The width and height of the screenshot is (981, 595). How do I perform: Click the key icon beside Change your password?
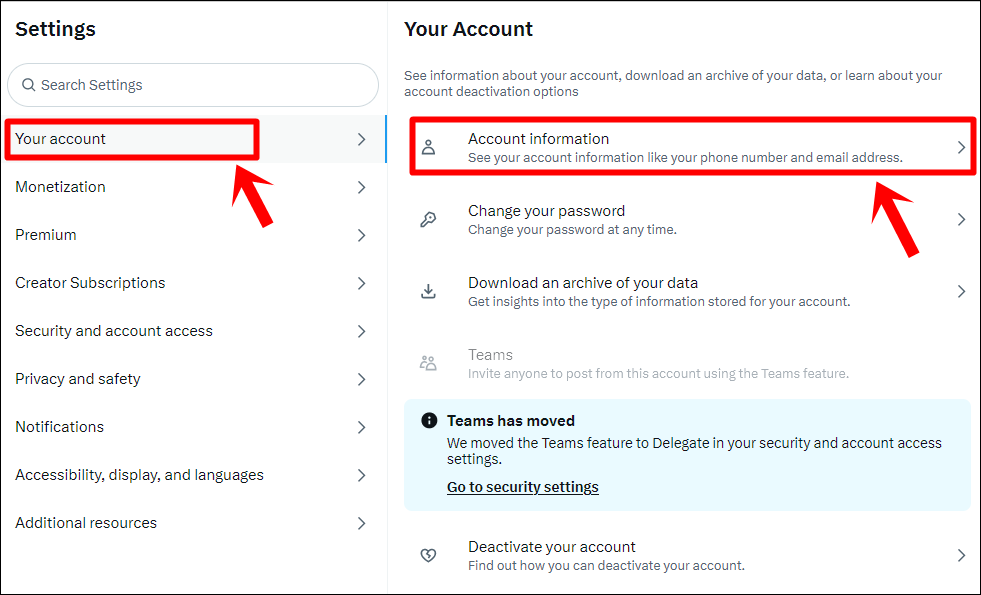click(428, 219)
